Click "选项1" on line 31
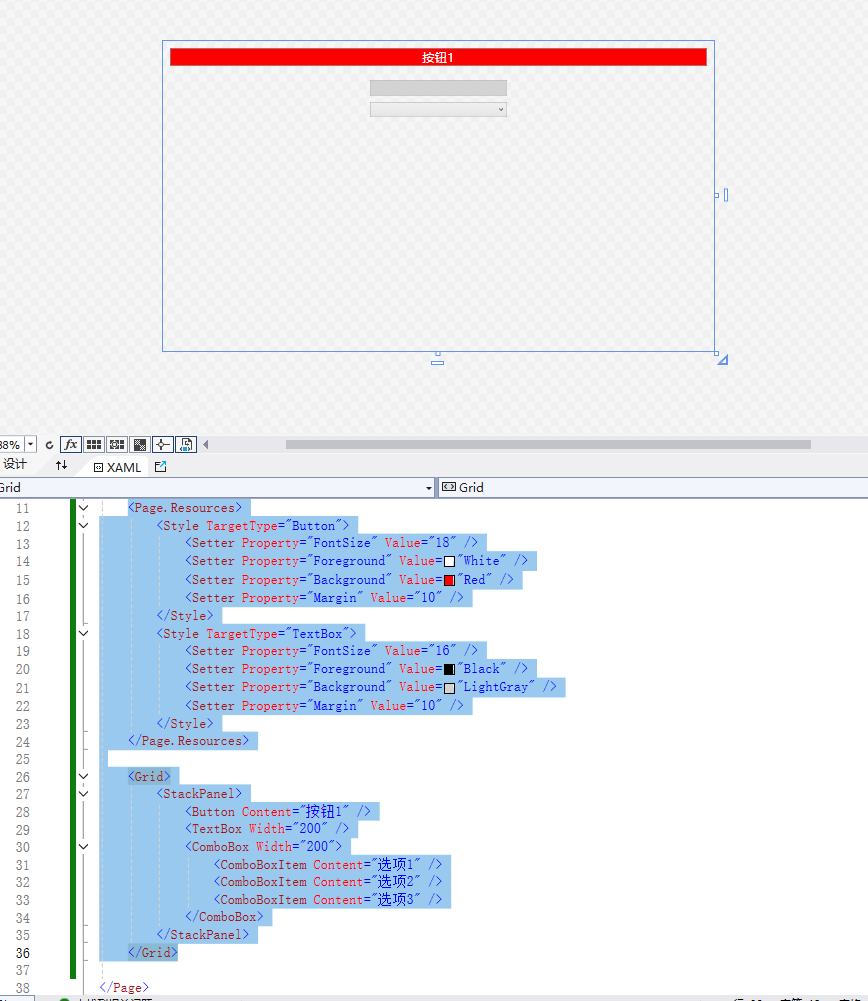This screenshot has height=1001, width=868. 395,864
